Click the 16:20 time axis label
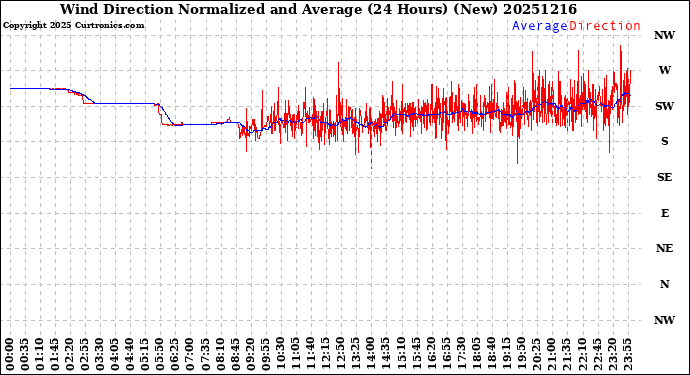The height and width of the screenshot is (375, 690). pos(431,355)
